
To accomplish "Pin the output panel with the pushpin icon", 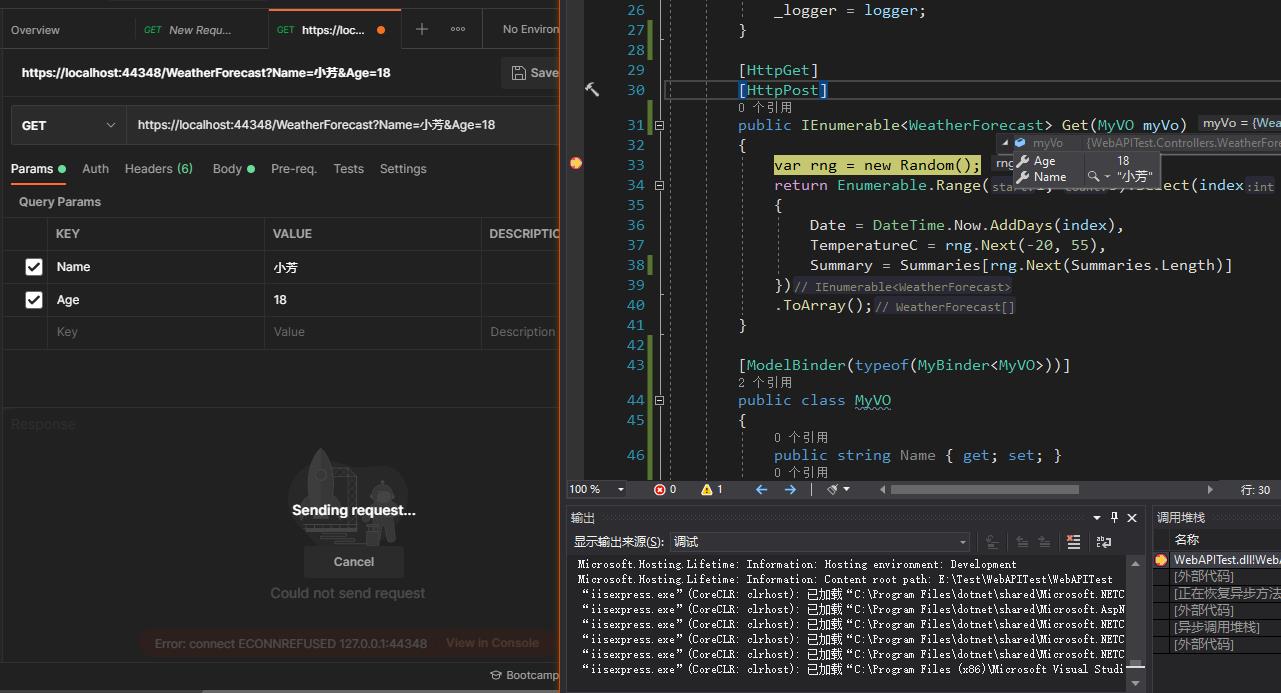I will (1113, 518).
